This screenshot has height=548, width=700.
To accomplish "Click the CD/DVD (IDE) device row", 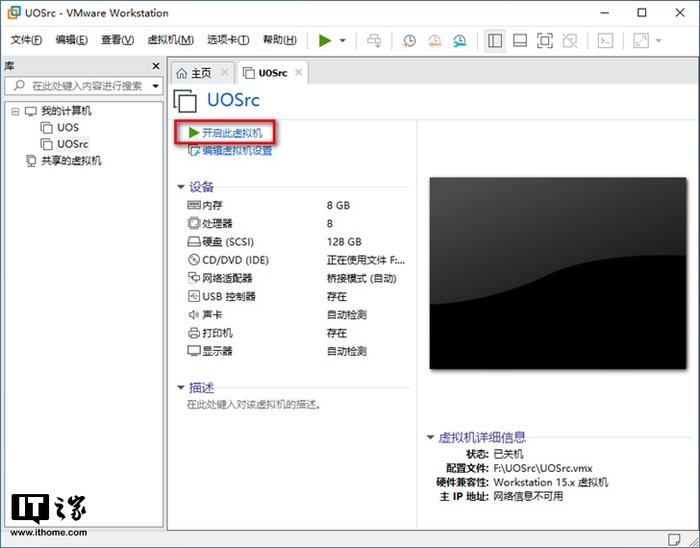I will [x=296, y=260].
